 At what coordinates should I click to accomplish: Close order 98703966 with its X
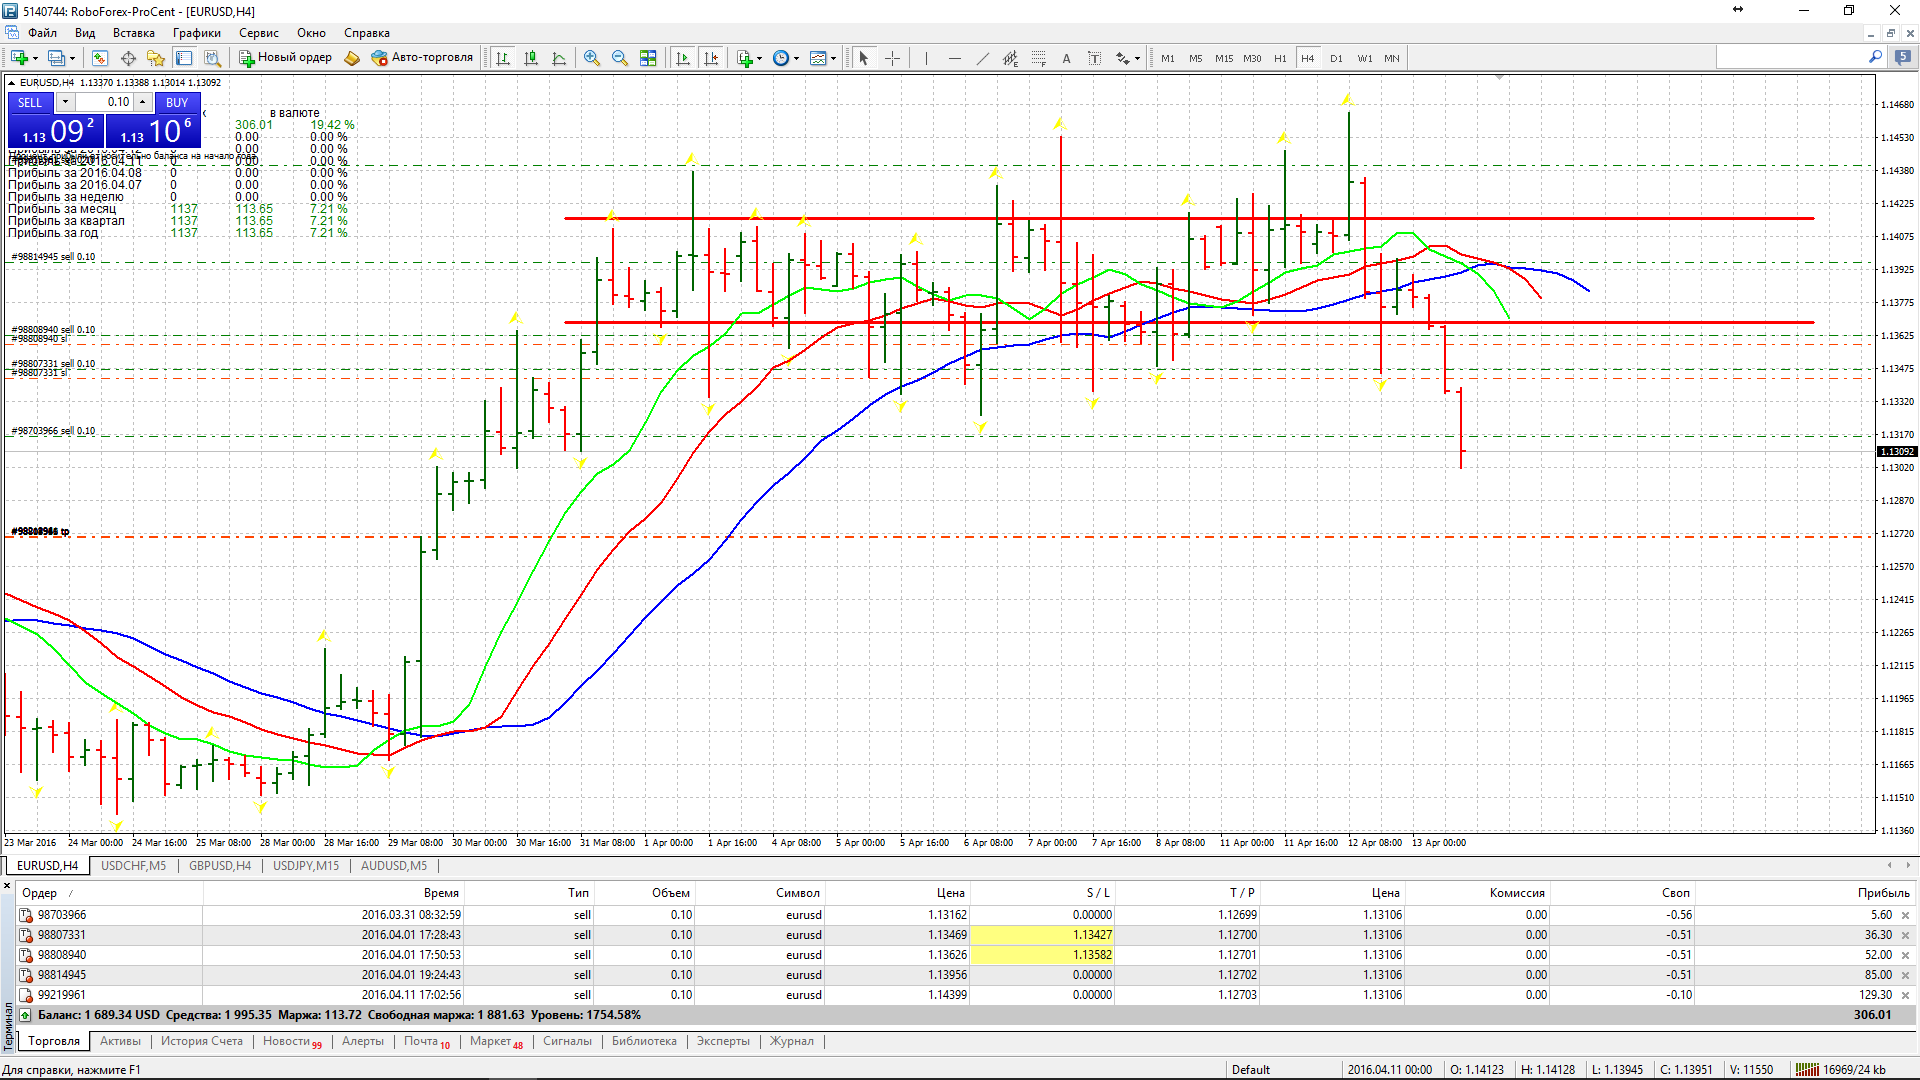coord(1905,915)
